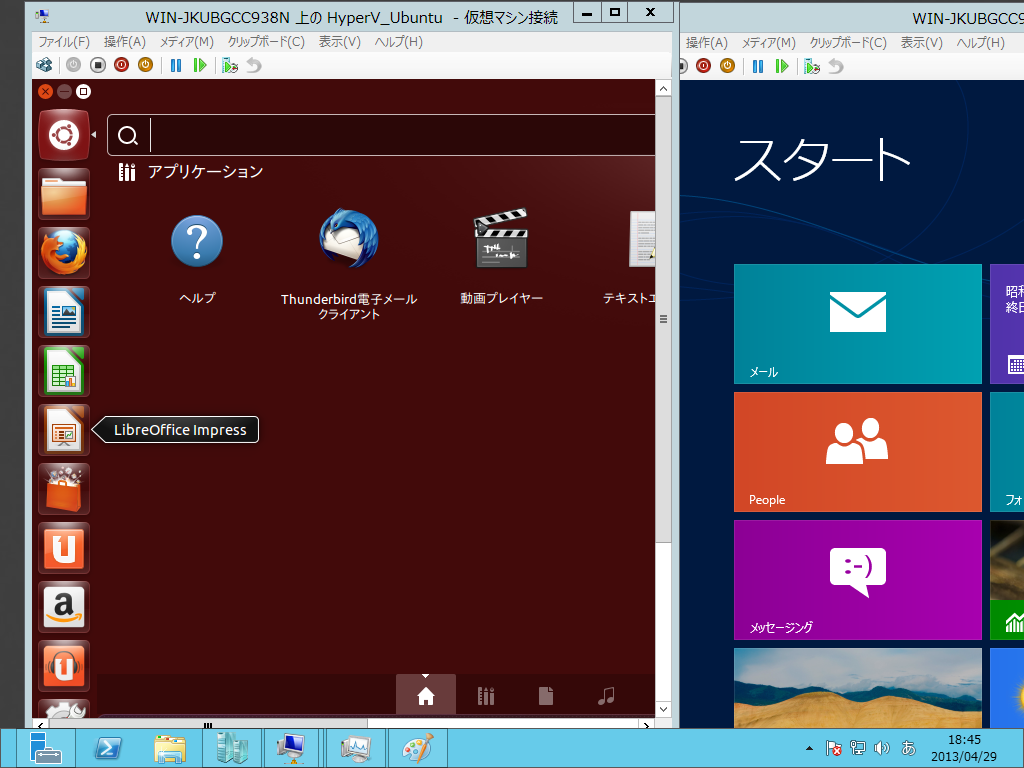Click the Action Center flag tray icon
This screenshot has height=768, width=1024.
pos(833,748)
